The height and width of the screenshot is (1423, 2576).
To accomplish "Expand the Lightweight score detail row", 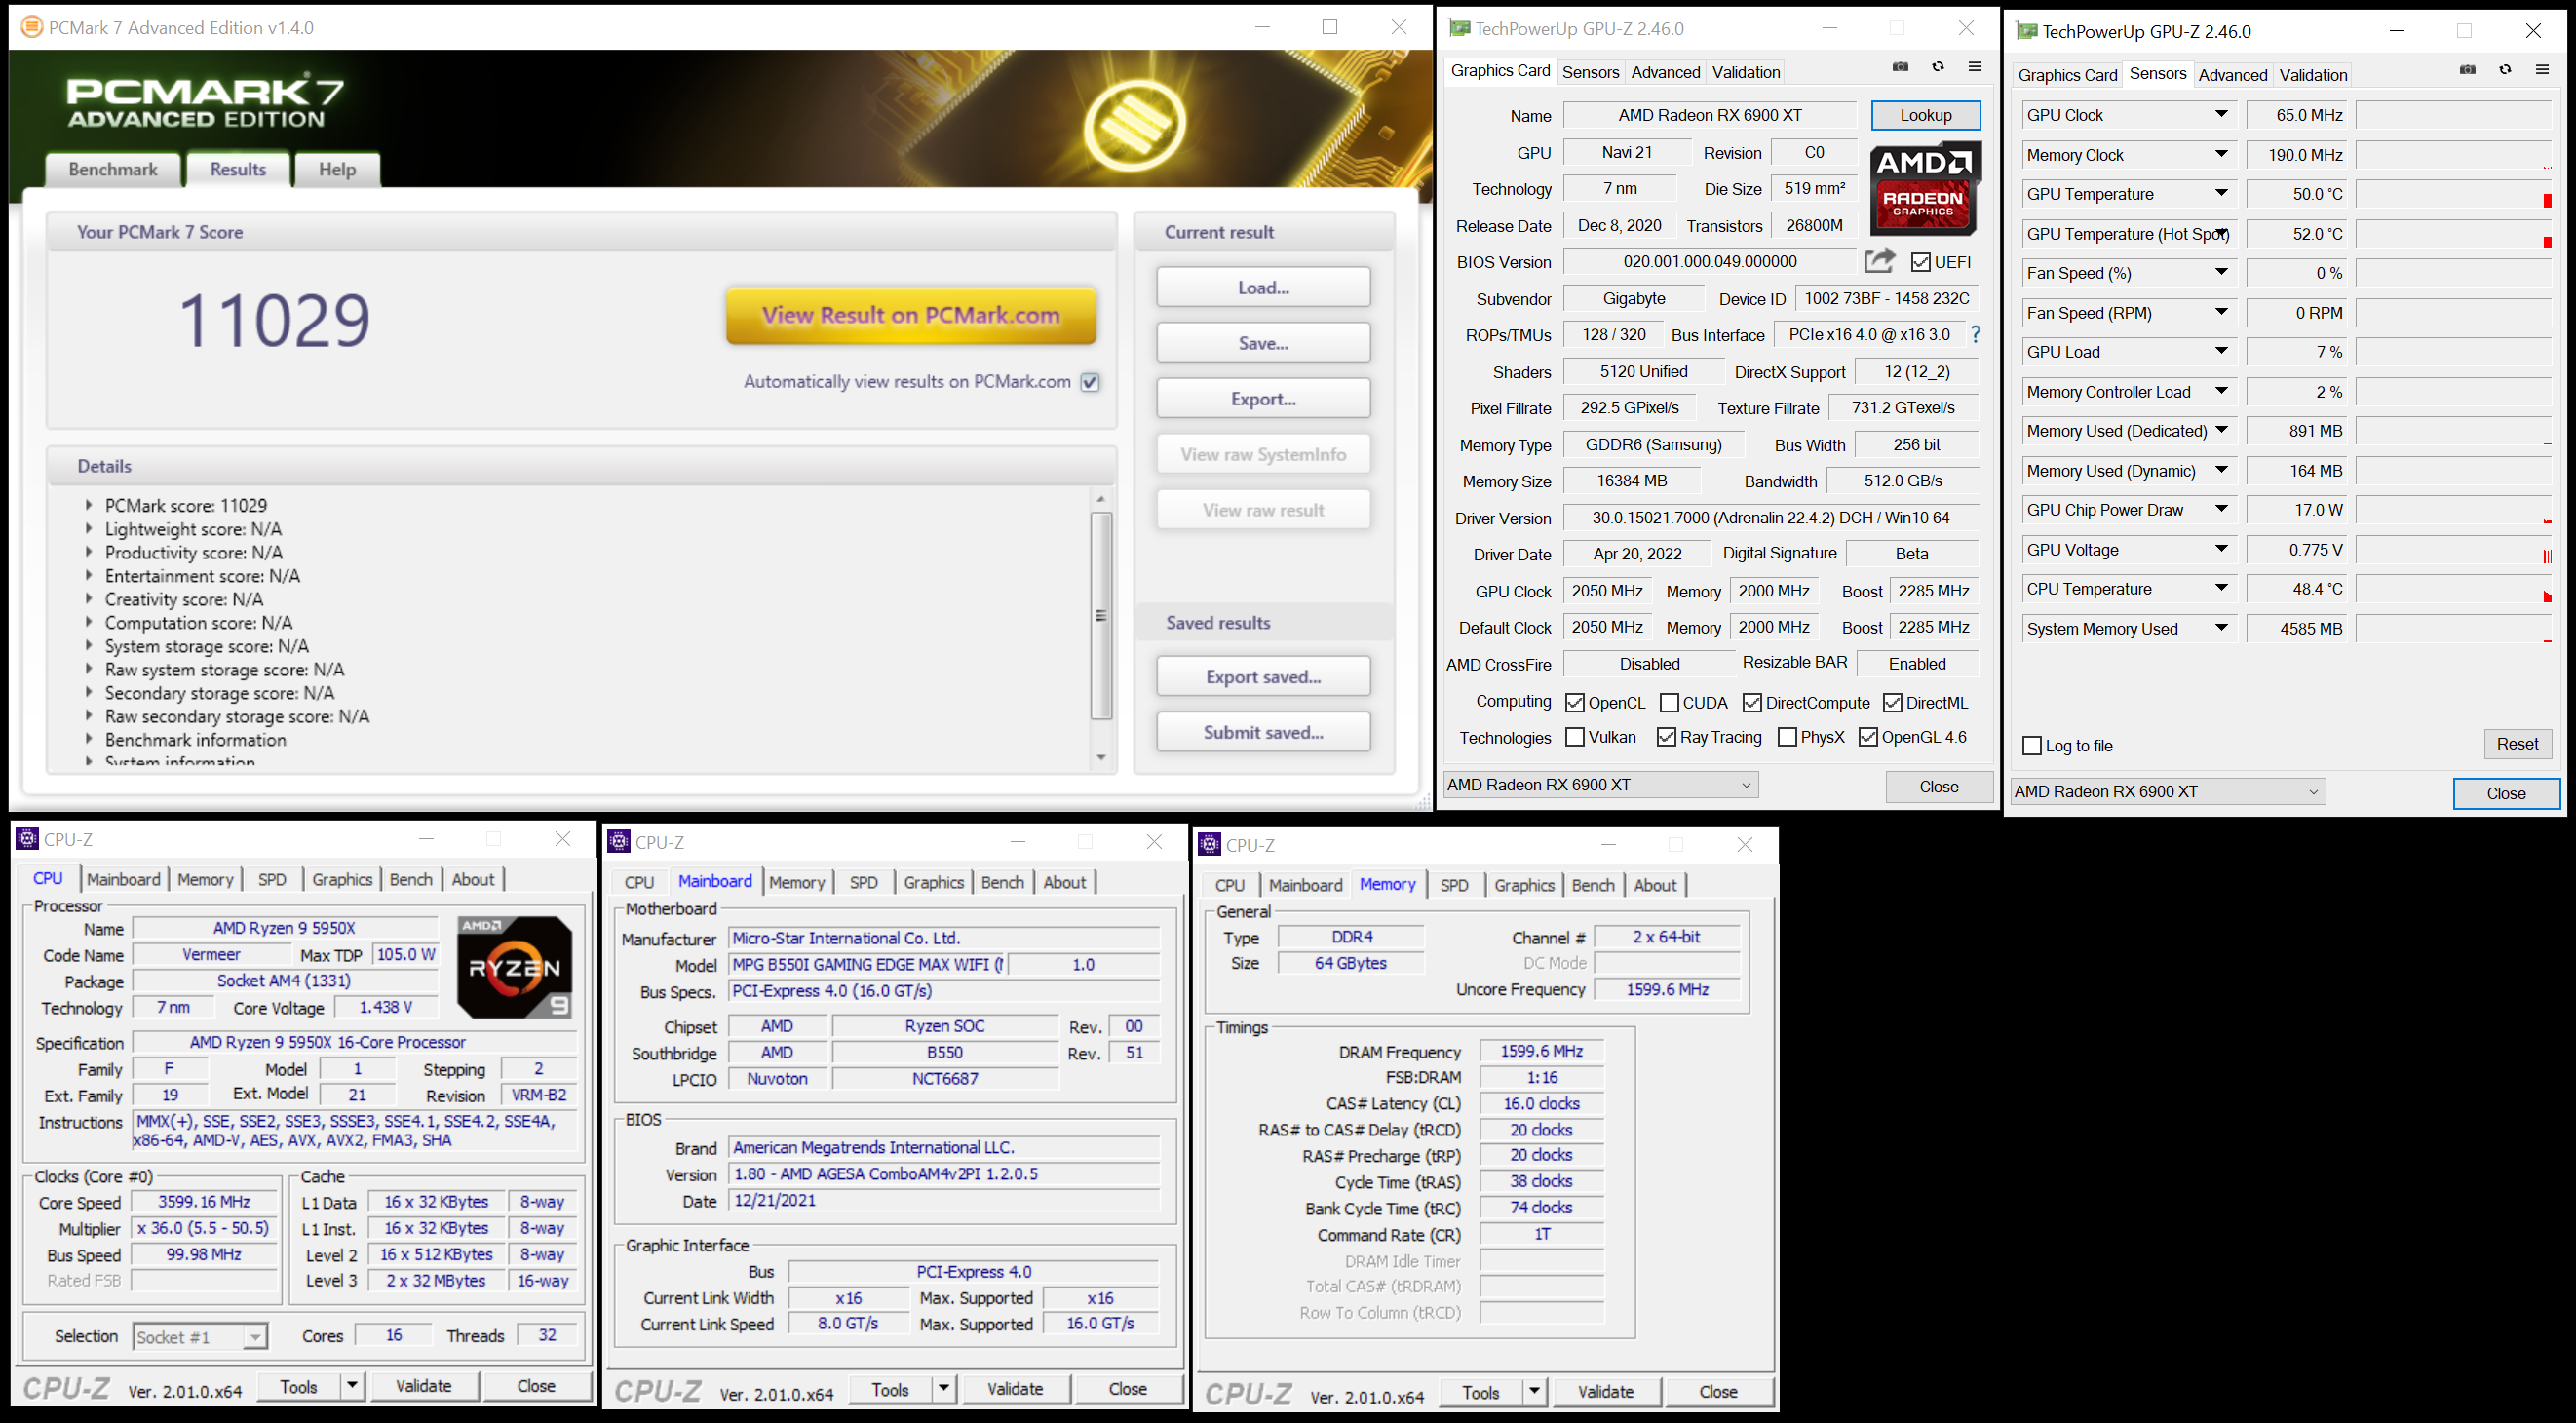I will point(89,528).
